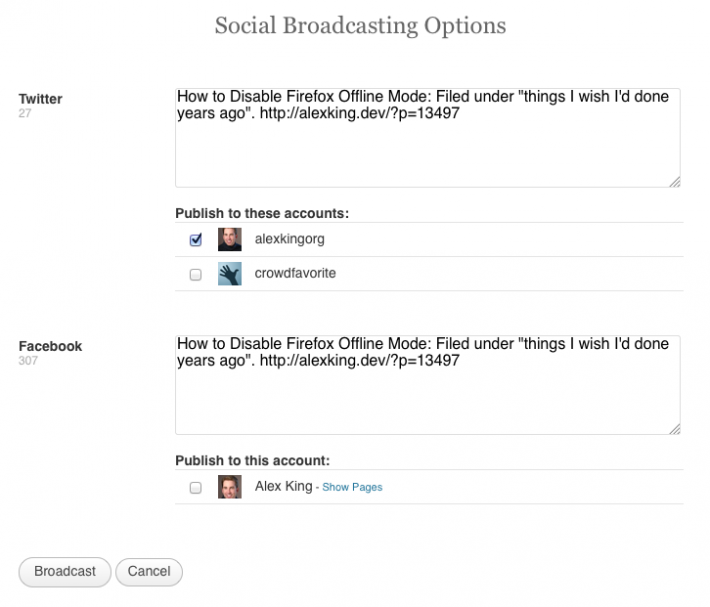Click the Alex King Facebook avatar

230,487
